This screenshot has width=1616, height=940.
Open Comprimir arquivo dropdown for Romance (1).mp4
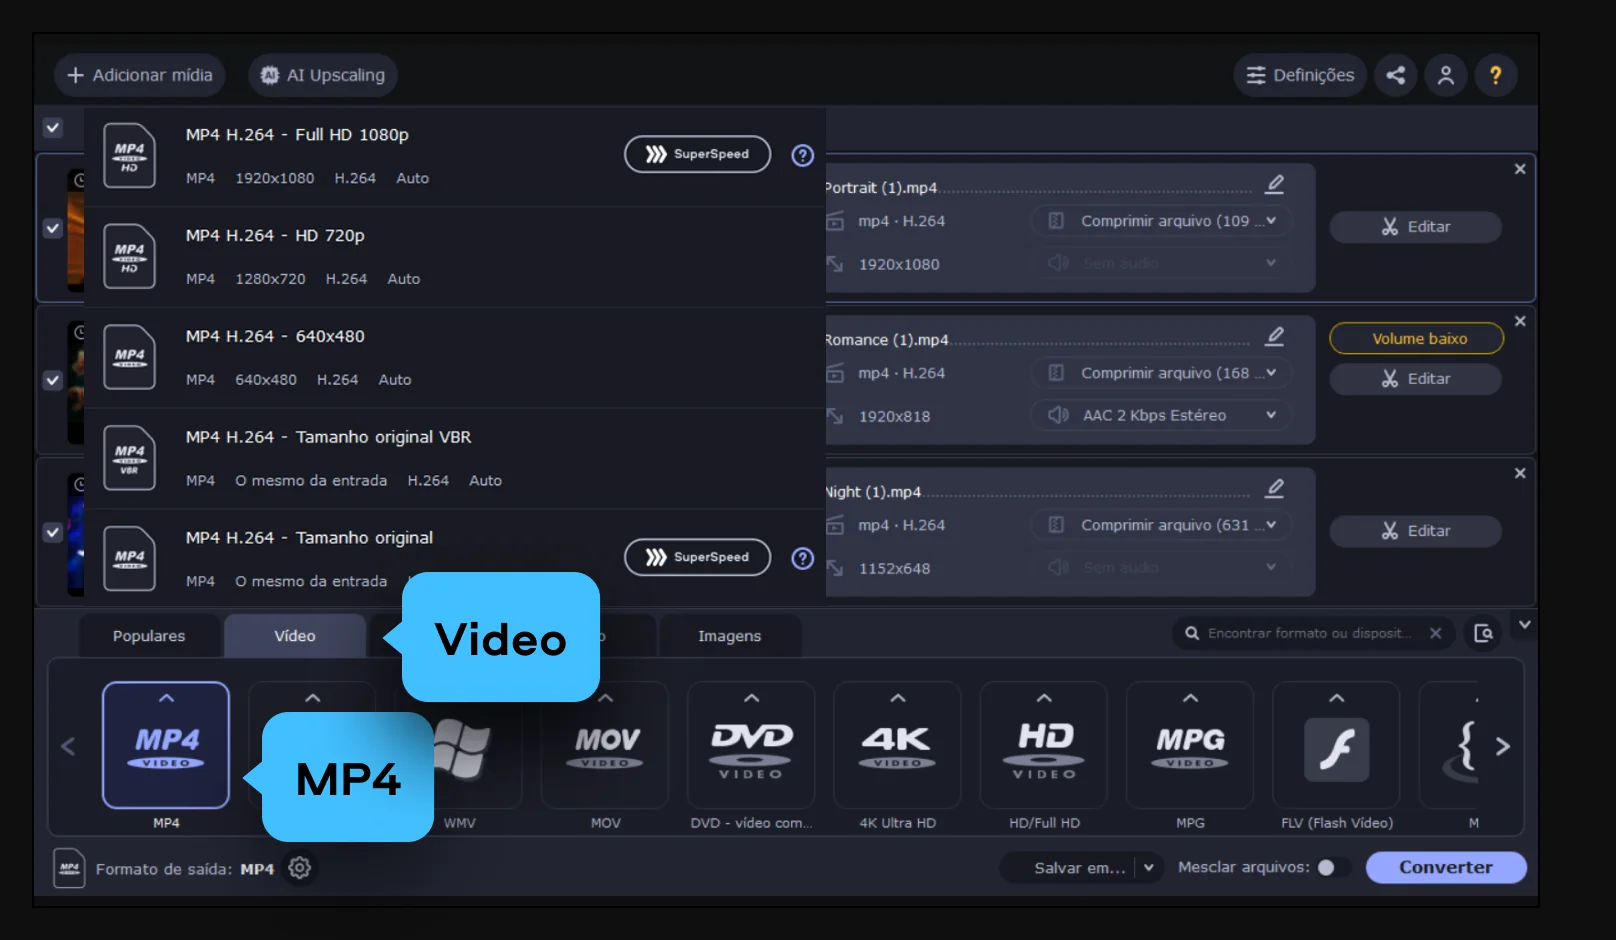click(1161, 373)
